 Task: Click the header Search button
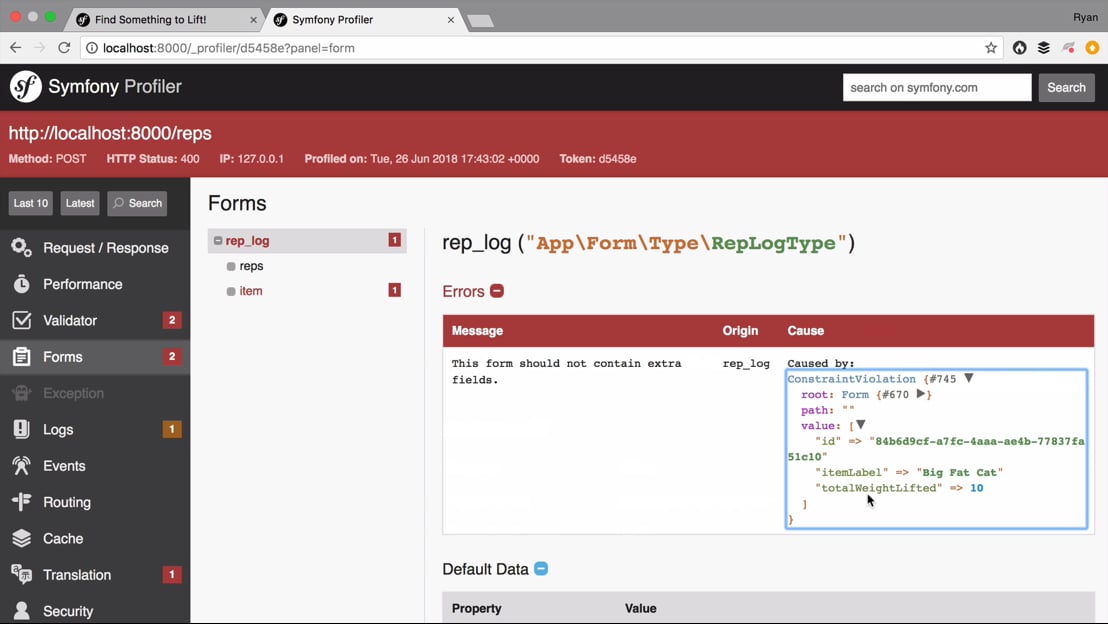pyautogui.click(x=1066, y=88)
